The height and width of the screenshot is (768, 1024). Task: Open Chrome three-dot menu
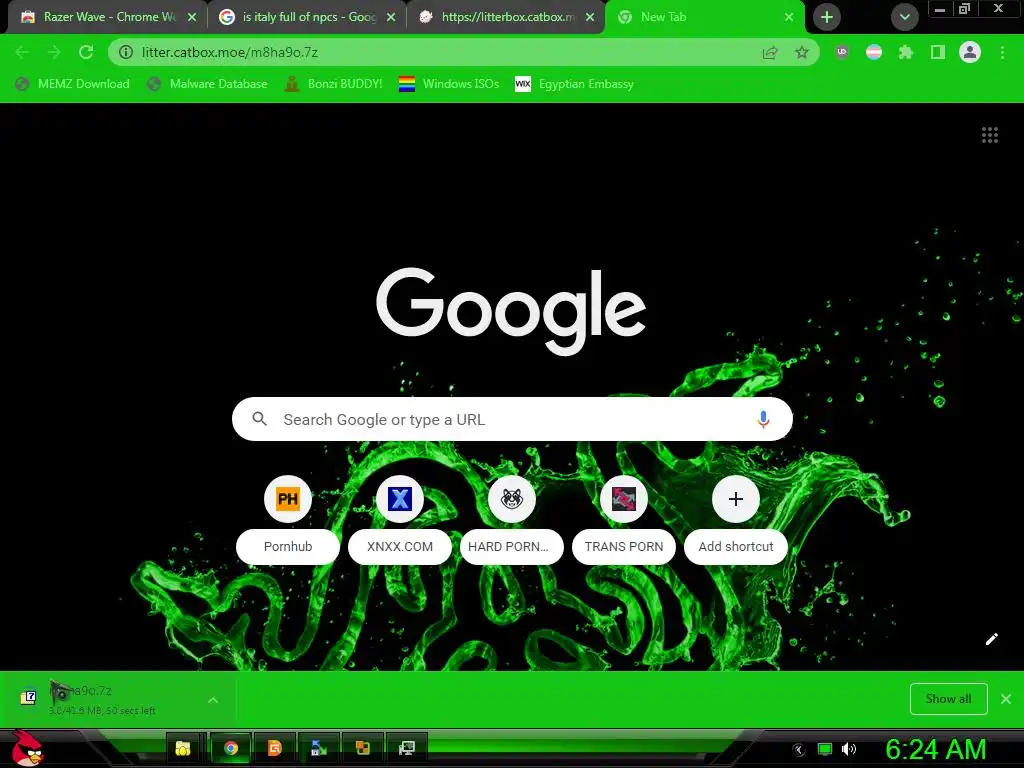click(x=1002, y=52)
